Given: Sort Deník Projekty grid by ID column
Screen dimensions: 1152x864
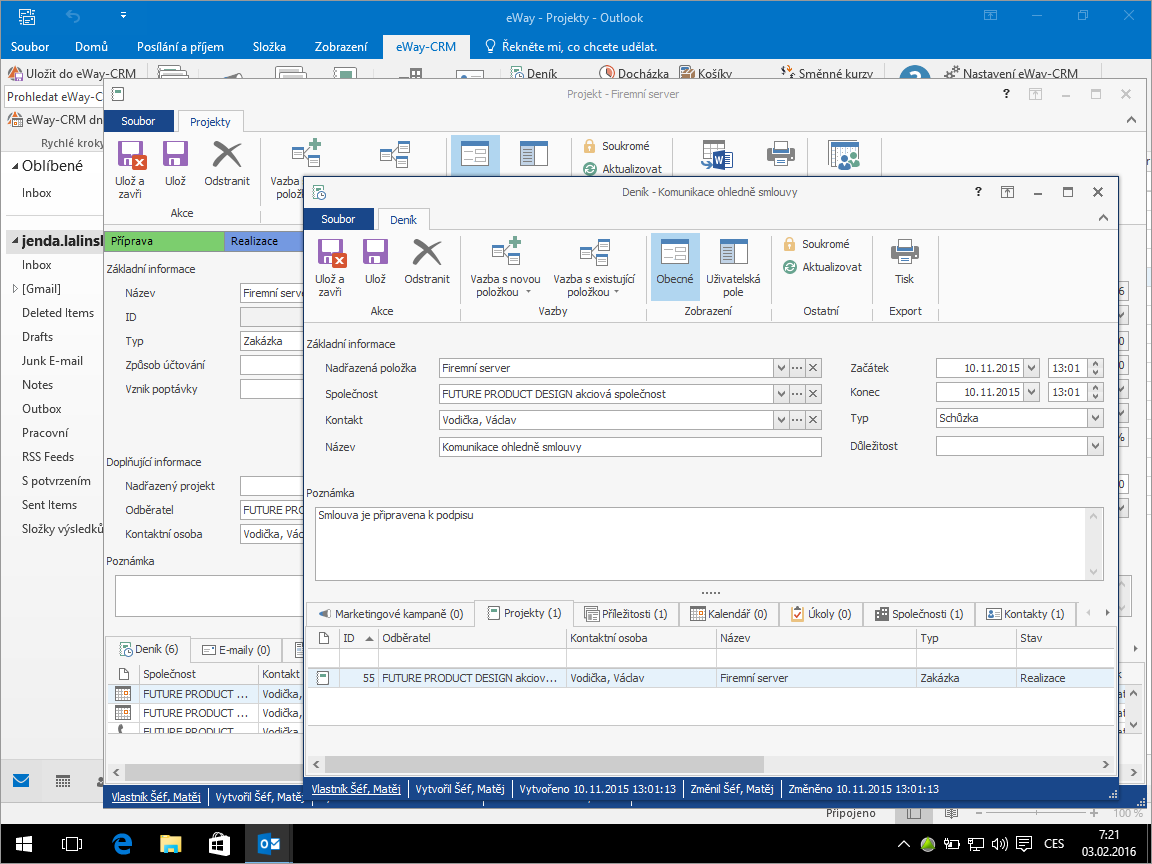Looking at the screenshot, I should pyautogui.click(x=359, y=638).
